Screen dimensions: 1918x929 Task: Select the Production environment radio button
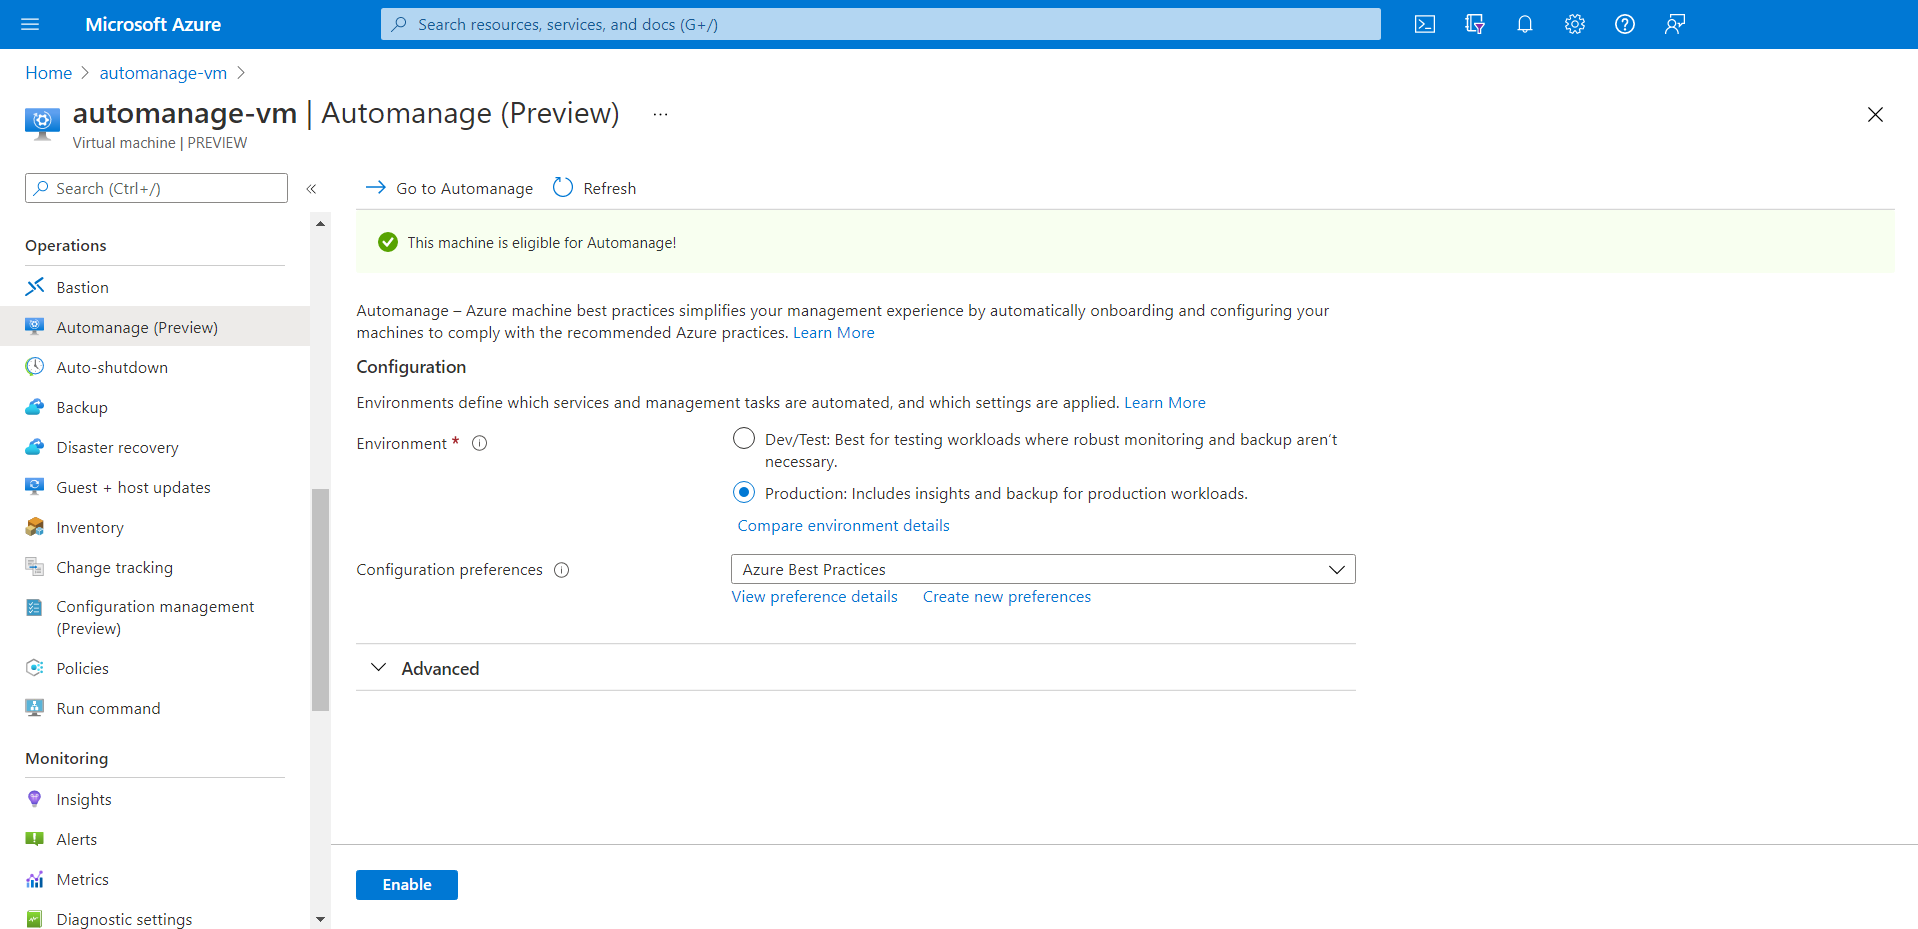(744, 493)
